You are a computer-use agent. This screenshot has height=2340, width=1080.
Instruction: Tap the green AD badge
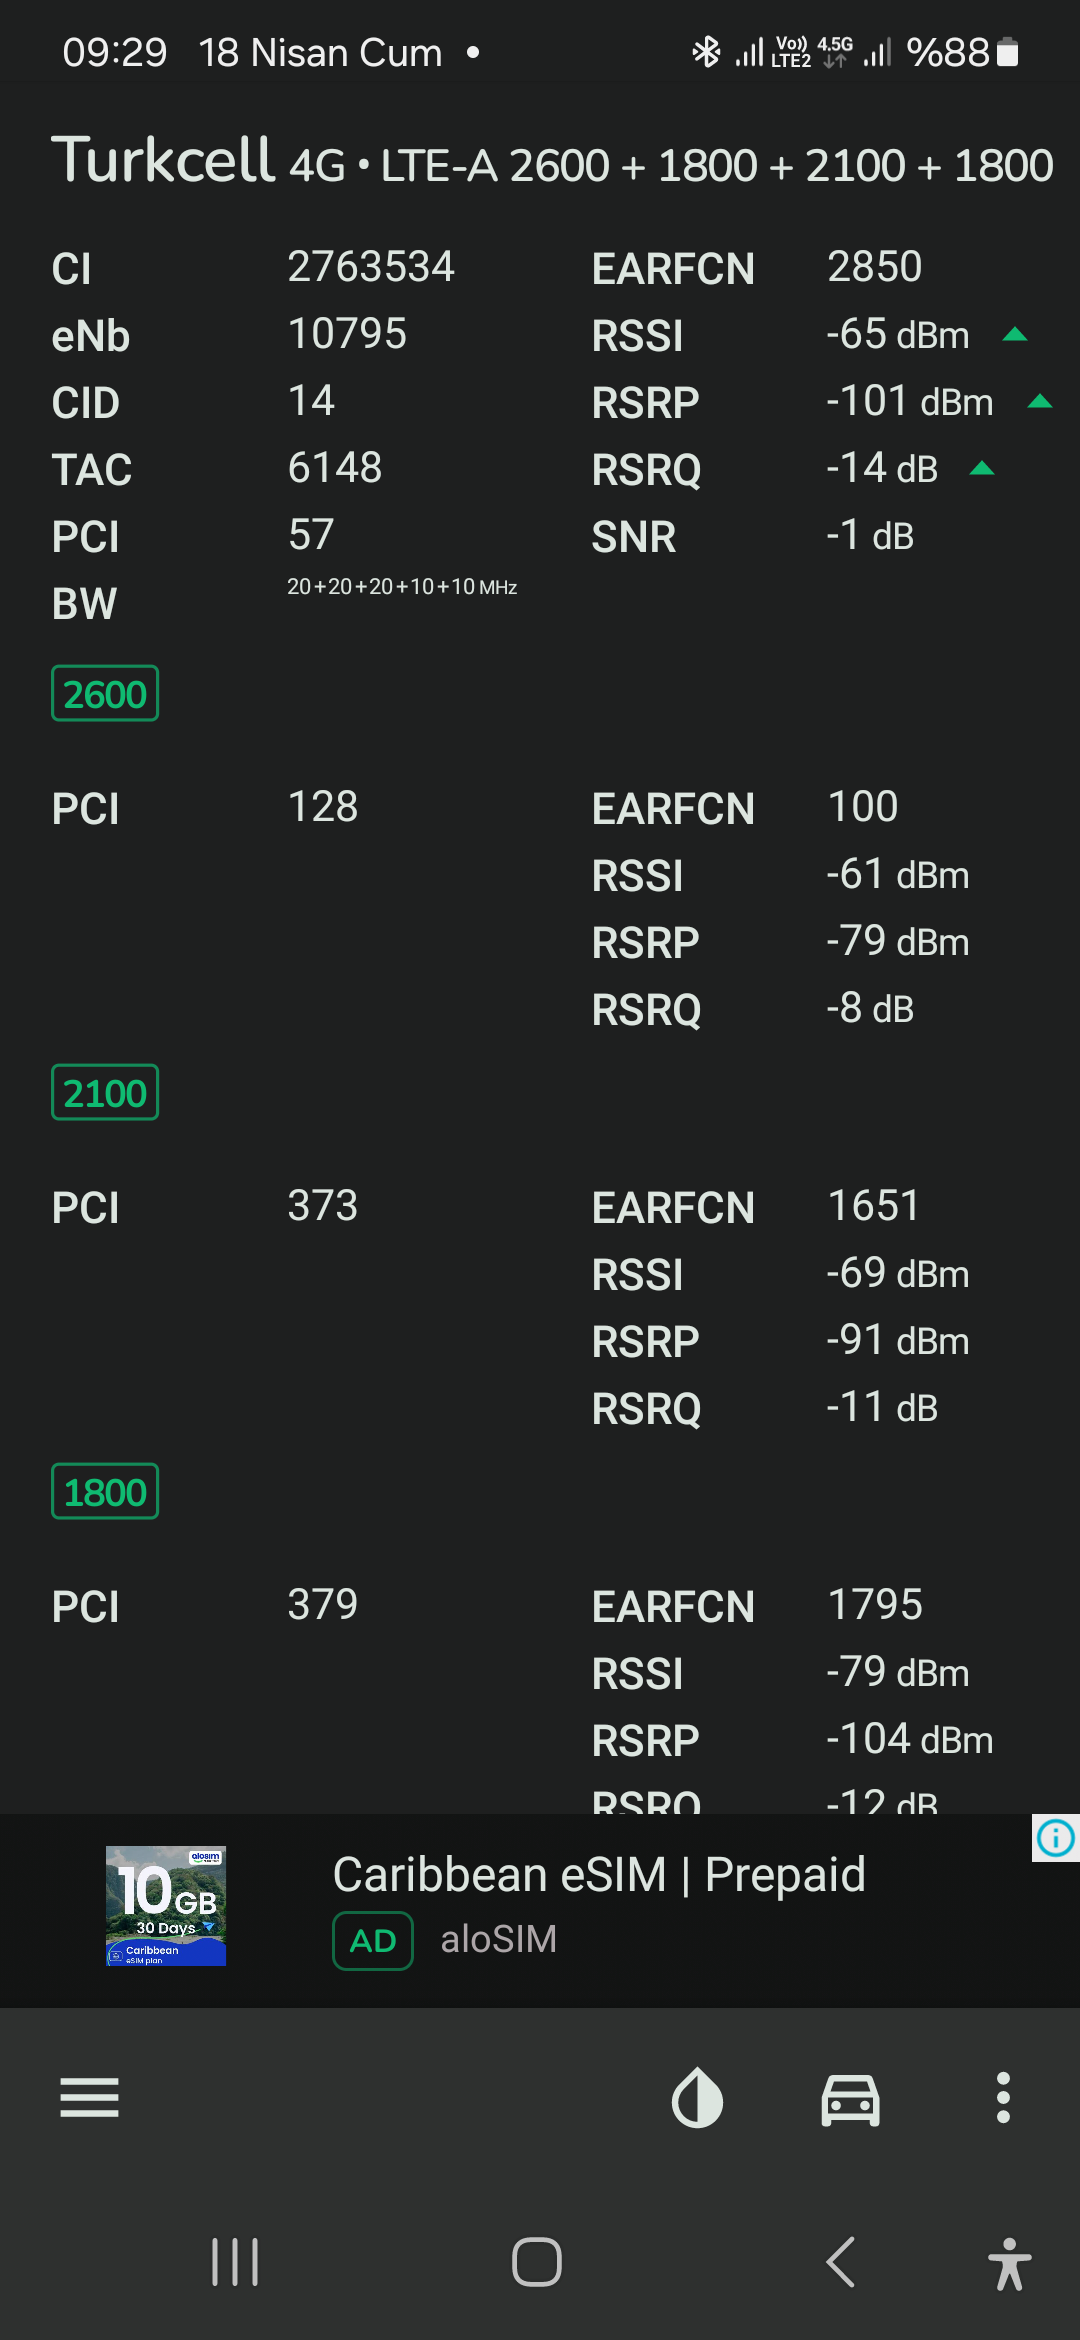(373, 1941)
